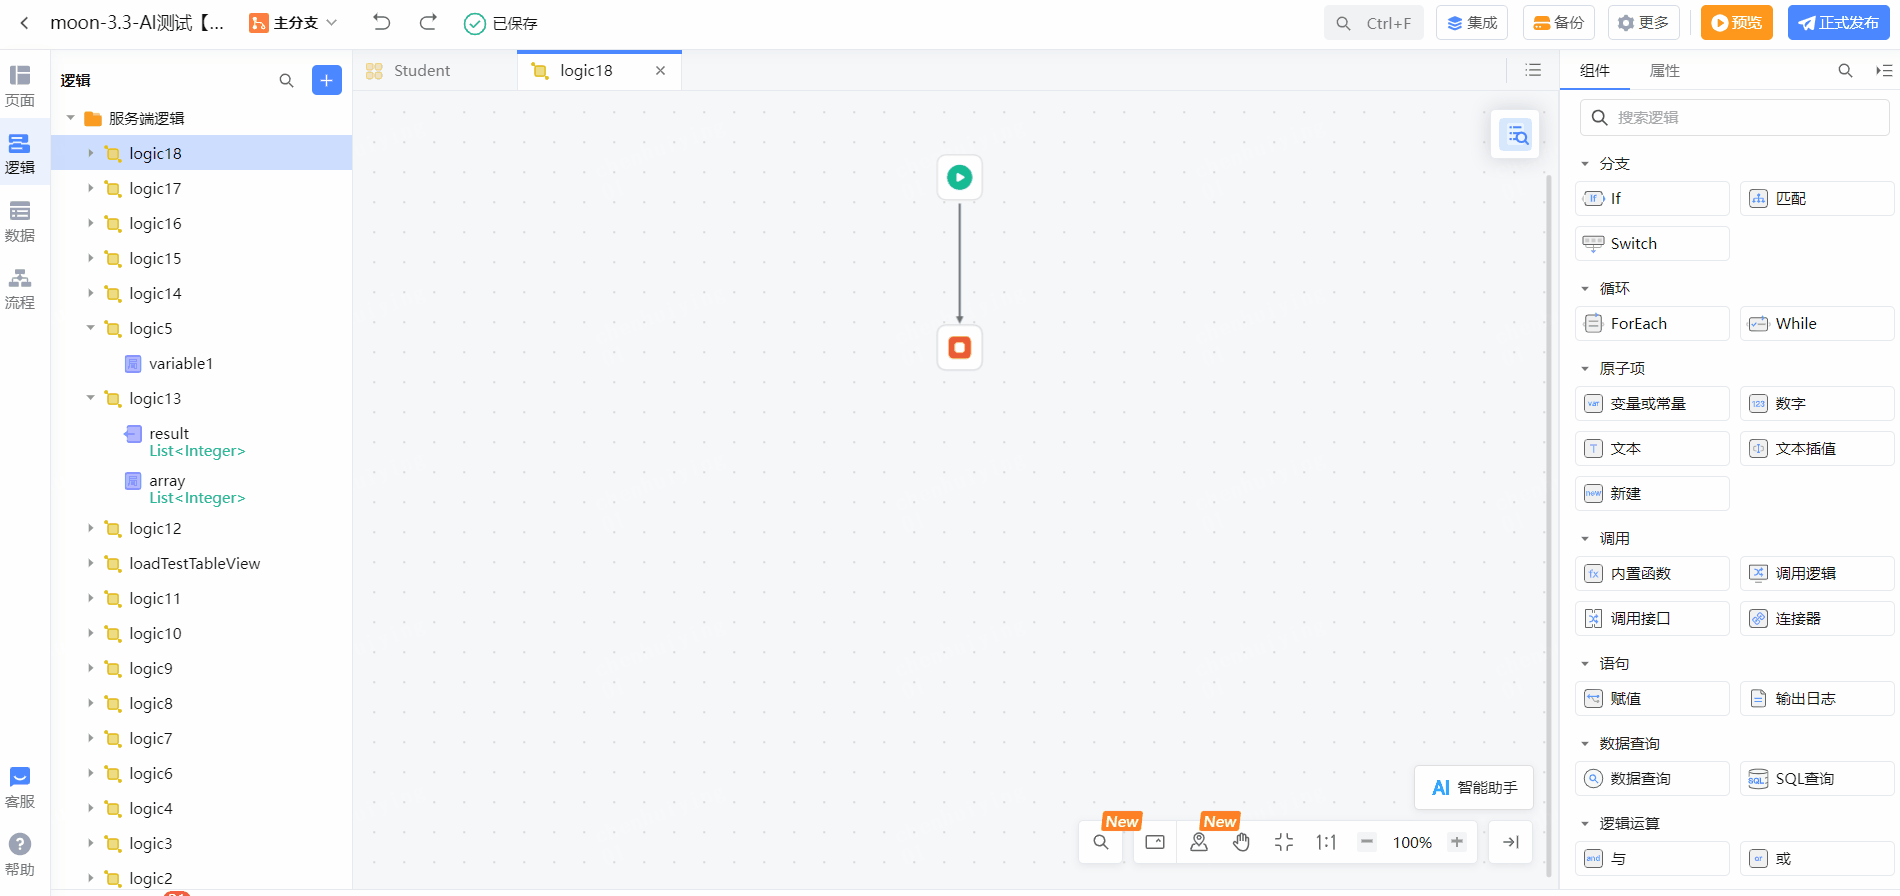The width and height of the screenshot is (1900, 896).
Task: Click the 100% zoom level value
Action: 1412,842
